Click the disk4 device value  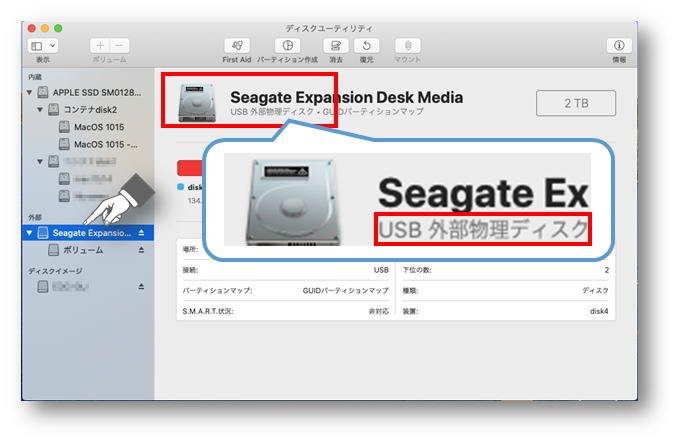tap(599, 311)
